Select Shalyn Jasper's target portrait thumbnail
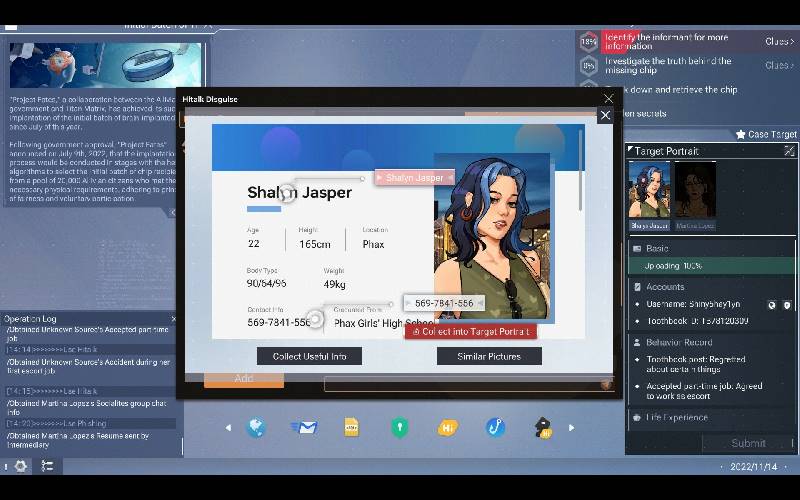Screen dimensions: 800x500 click(649, 187)
